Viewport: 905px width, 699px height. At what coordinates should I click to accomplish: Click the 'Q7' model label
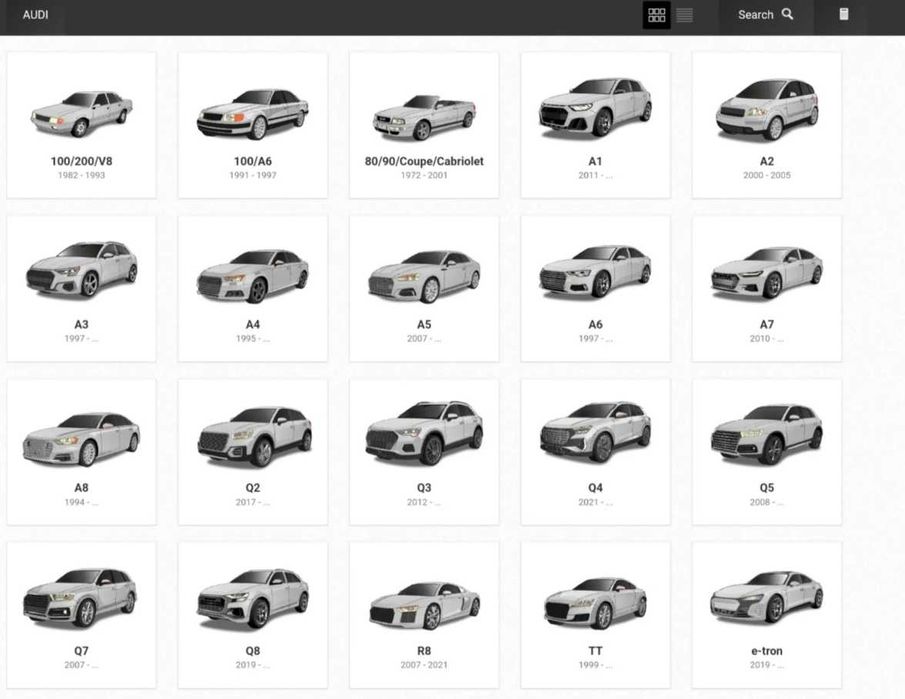[81, 651]
